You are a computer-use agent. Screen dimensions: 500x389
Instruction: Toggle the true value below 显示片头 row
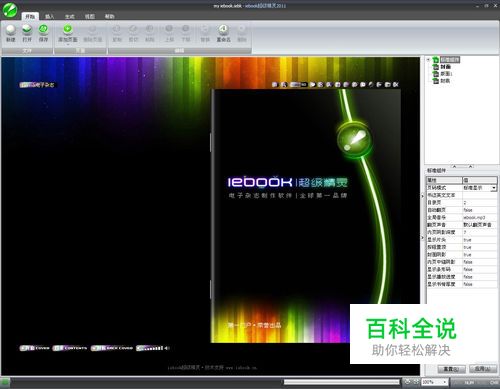click(479, 247)
